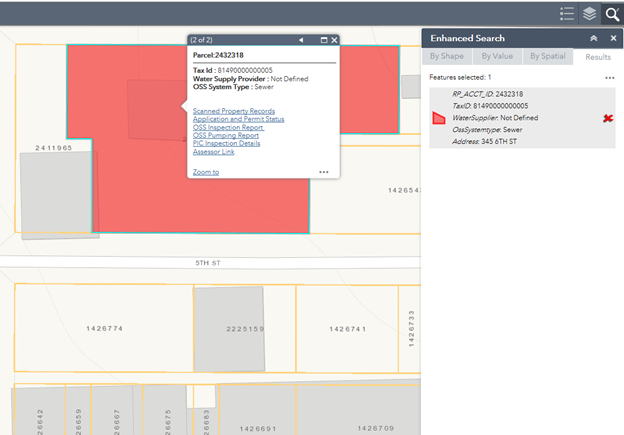Open results panel ellipsis options menu
Image resolution: width=624 pixels, height=435 pixels.
pos(609,77)
